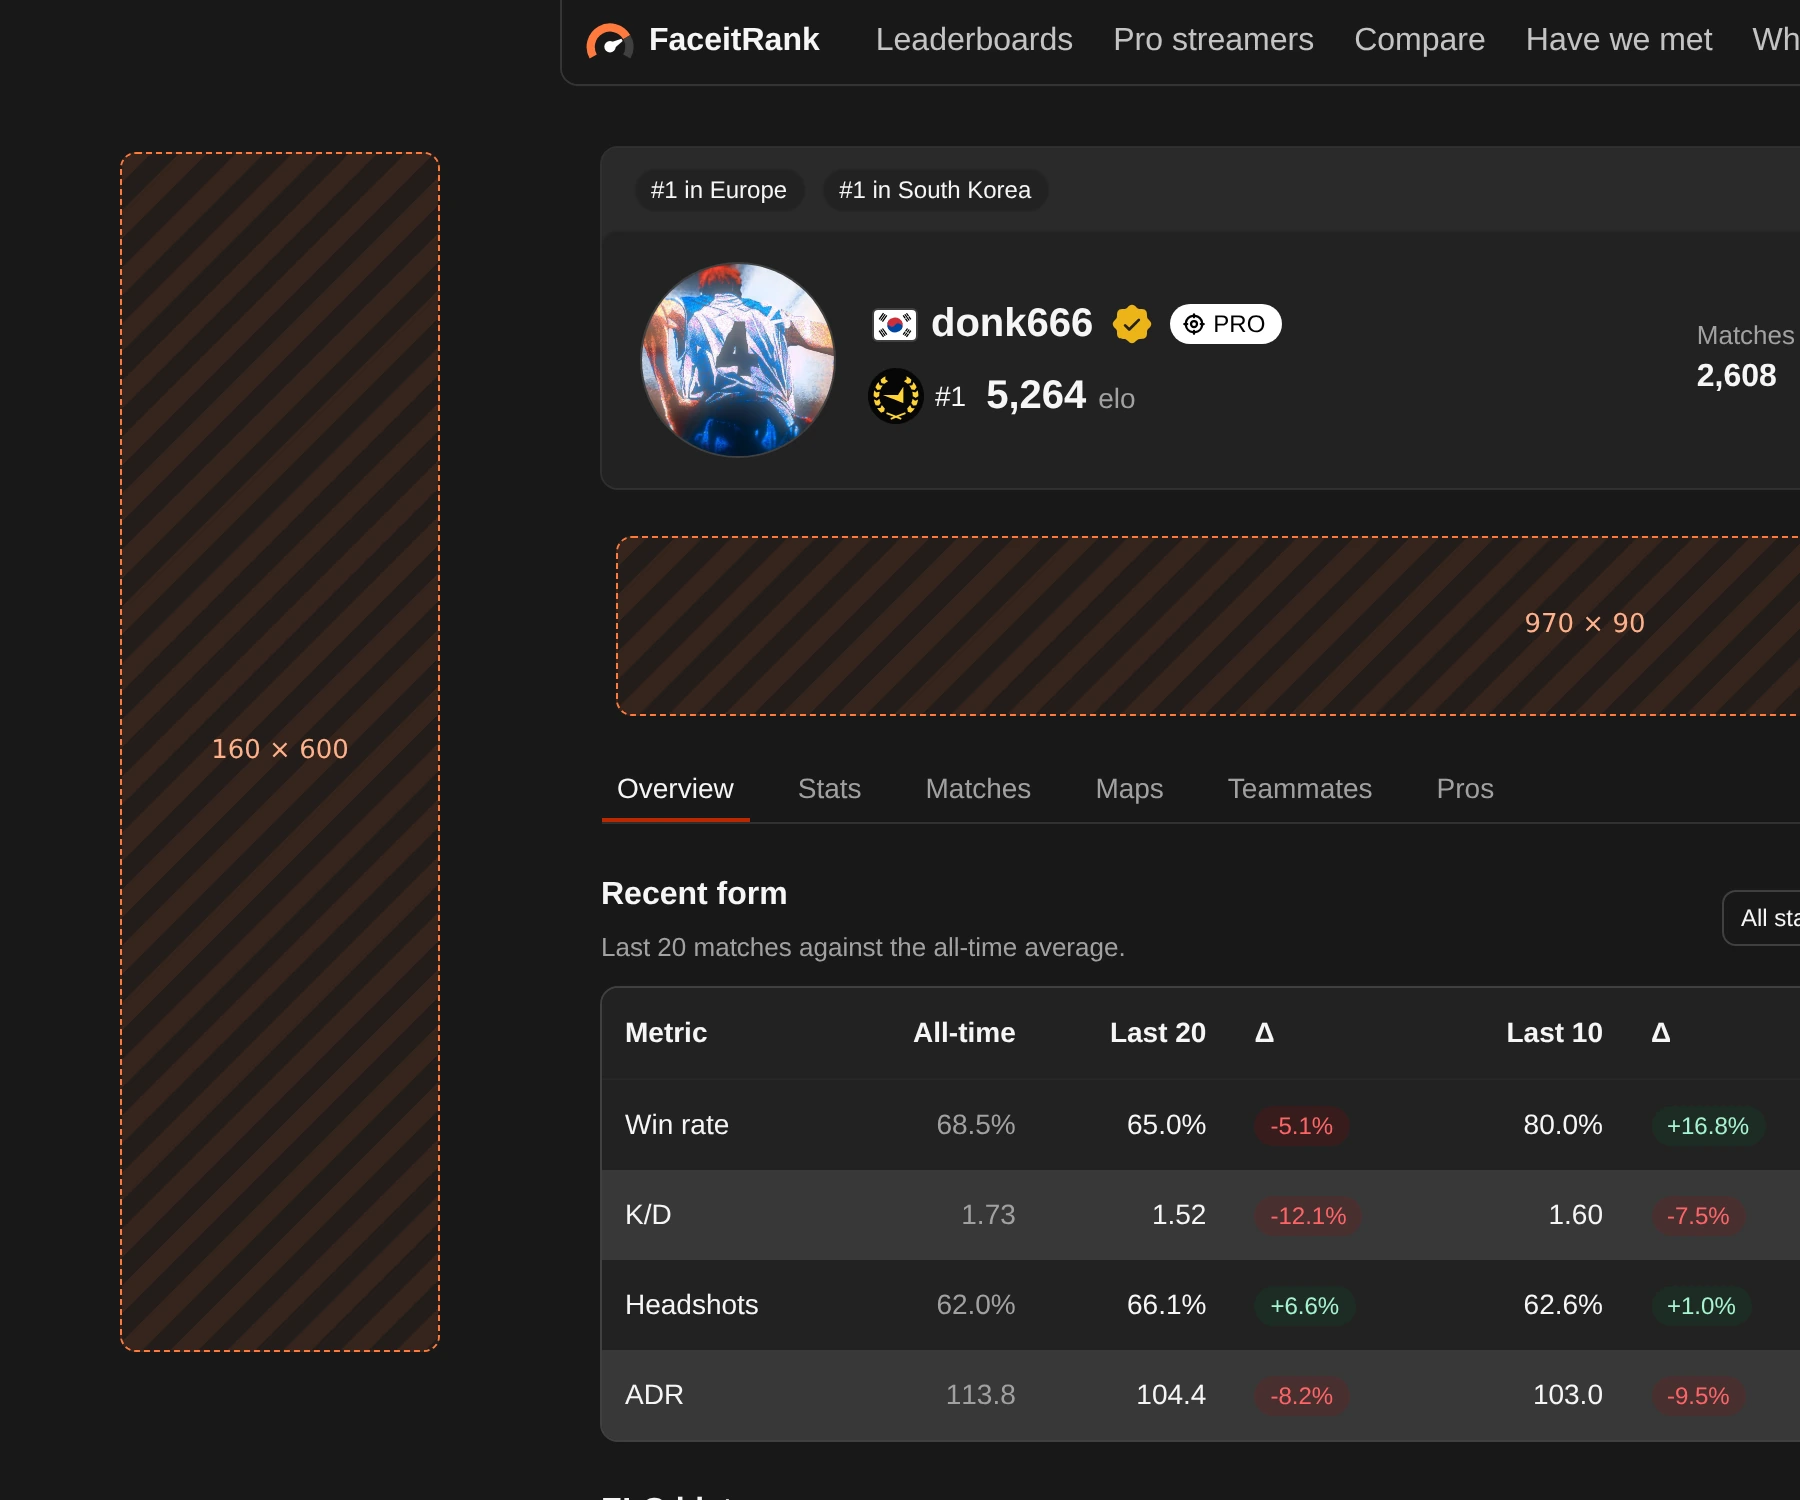Click the 160 × 600 ad placeholder
1800x1500 pixels.
(280, 752)
